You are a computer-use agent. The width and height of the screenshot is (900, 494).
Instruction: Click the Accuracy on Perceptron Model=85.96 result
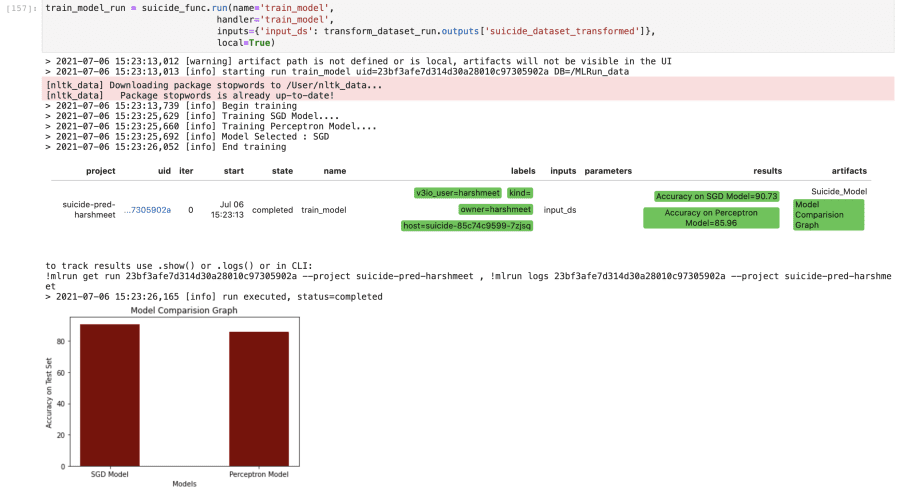[x=711, y=218]
